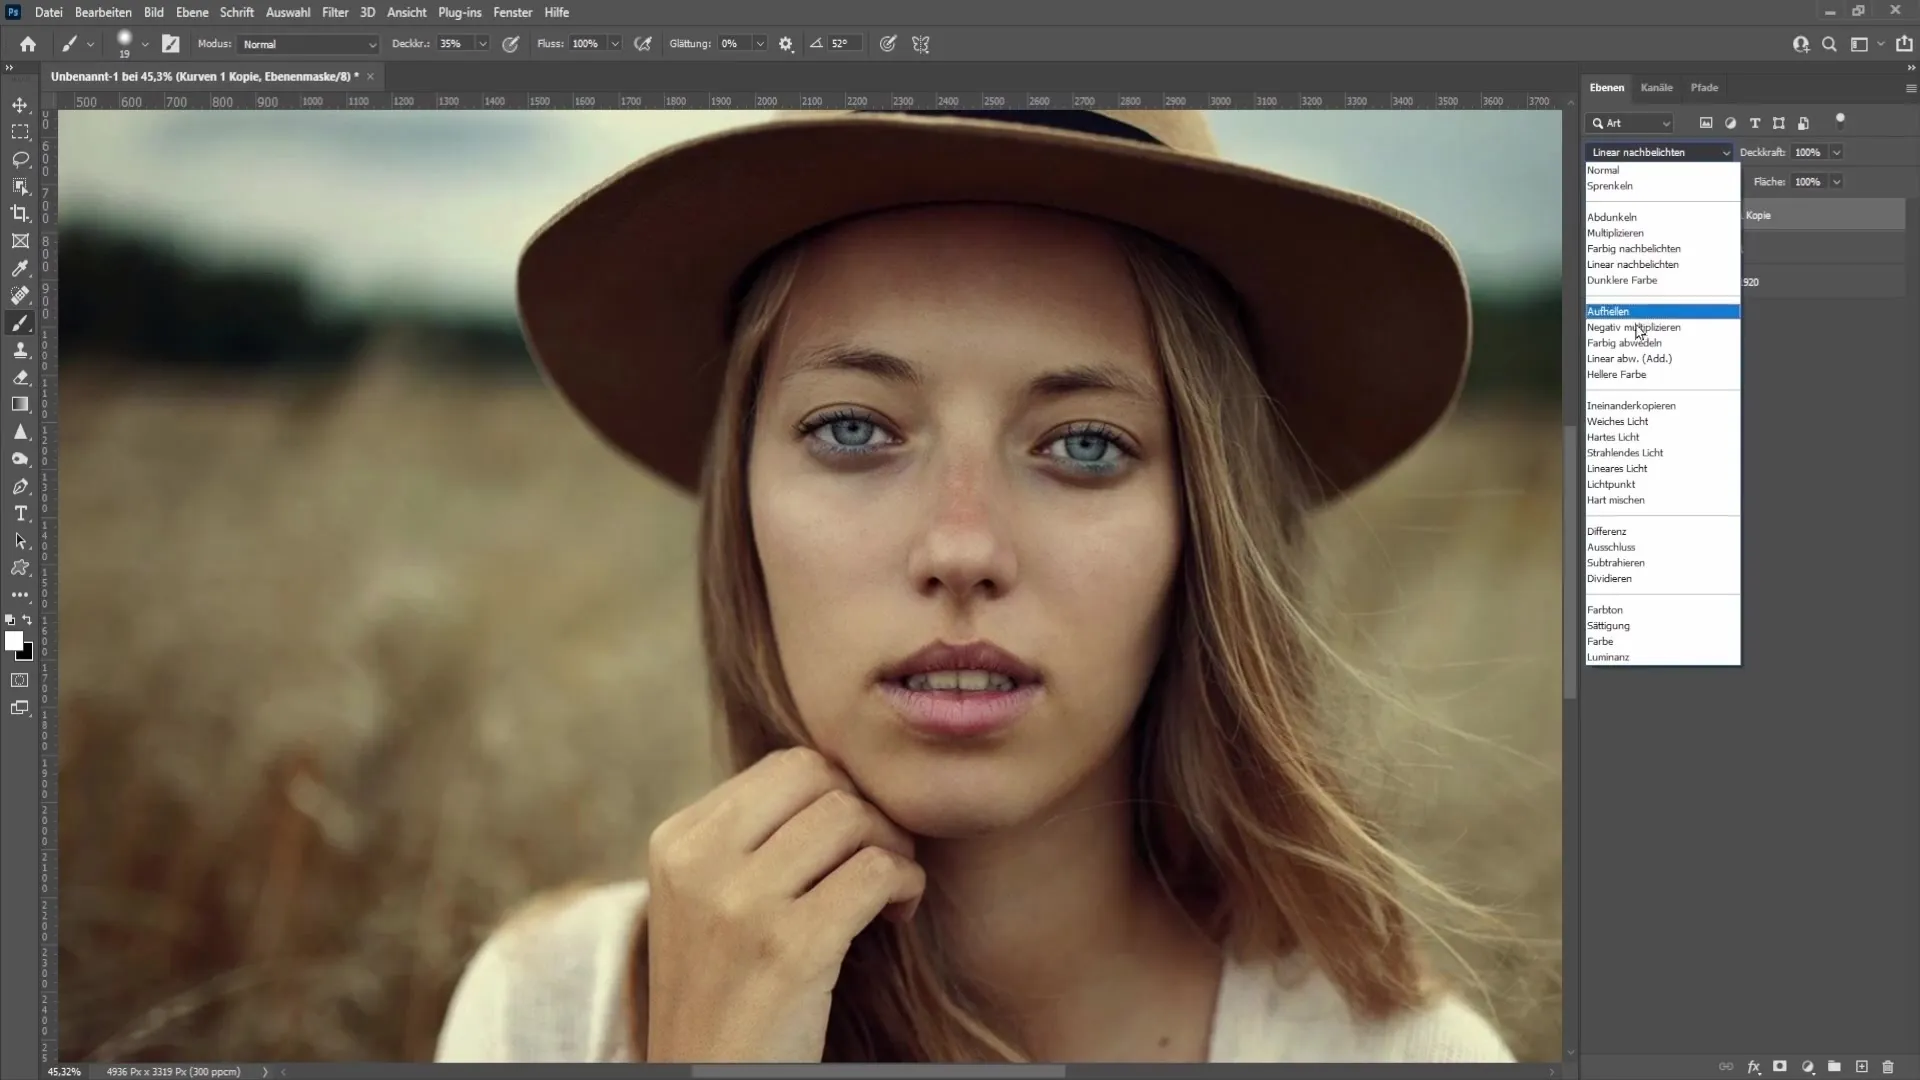Viewport: 1920px width, 1080px height.
Task: Select the Spot Healing Brush tool
Action: coord(20,295)
